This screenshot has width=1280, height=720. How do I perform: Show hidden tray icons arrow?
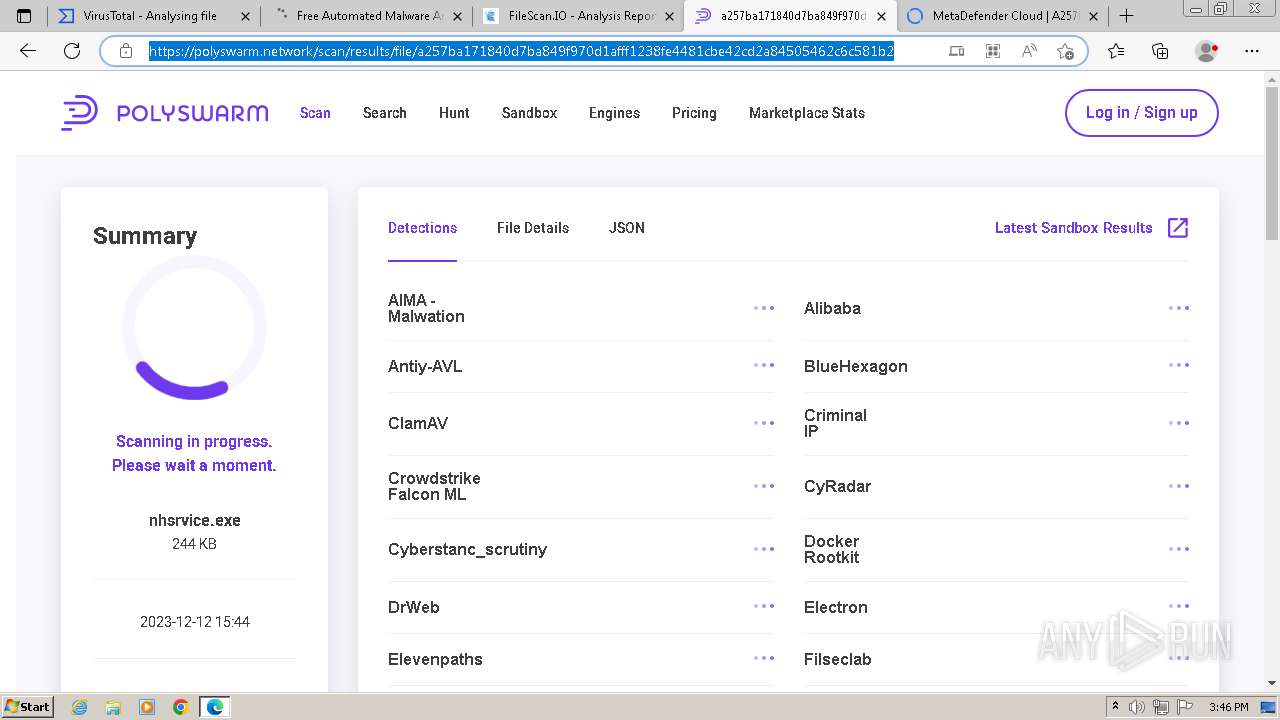(x=1115, y=707)
